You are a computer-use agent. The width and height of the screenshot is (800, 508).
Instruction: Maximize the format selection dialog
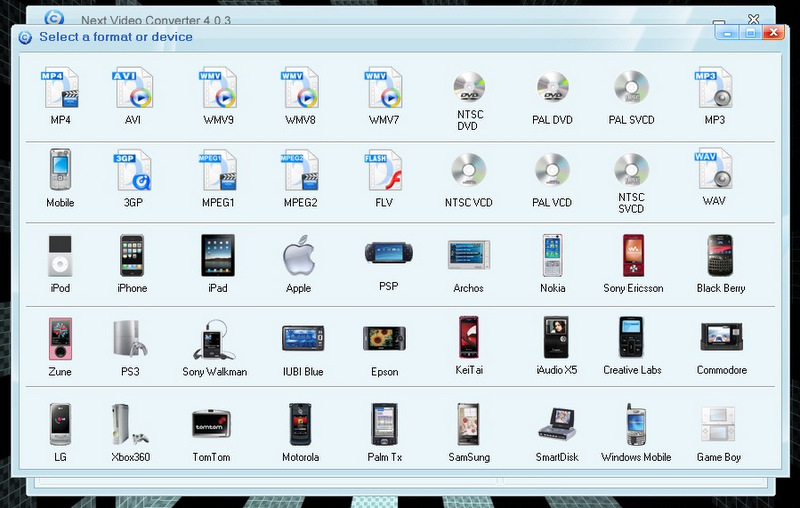pyautogui.click(x=751, y=33)
